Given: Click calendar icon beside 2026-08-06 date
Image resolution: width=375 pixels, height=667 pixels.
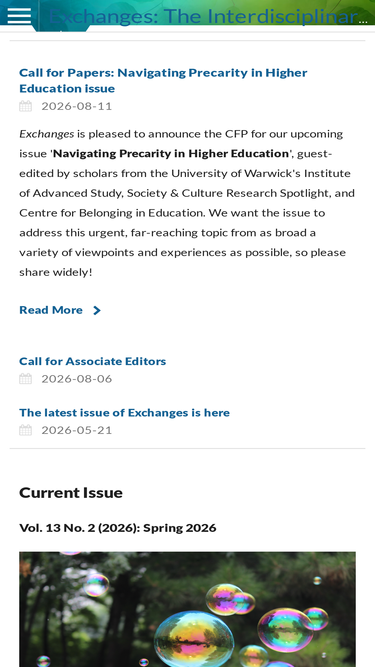Looking at the screenshot, I should point(26,379).
